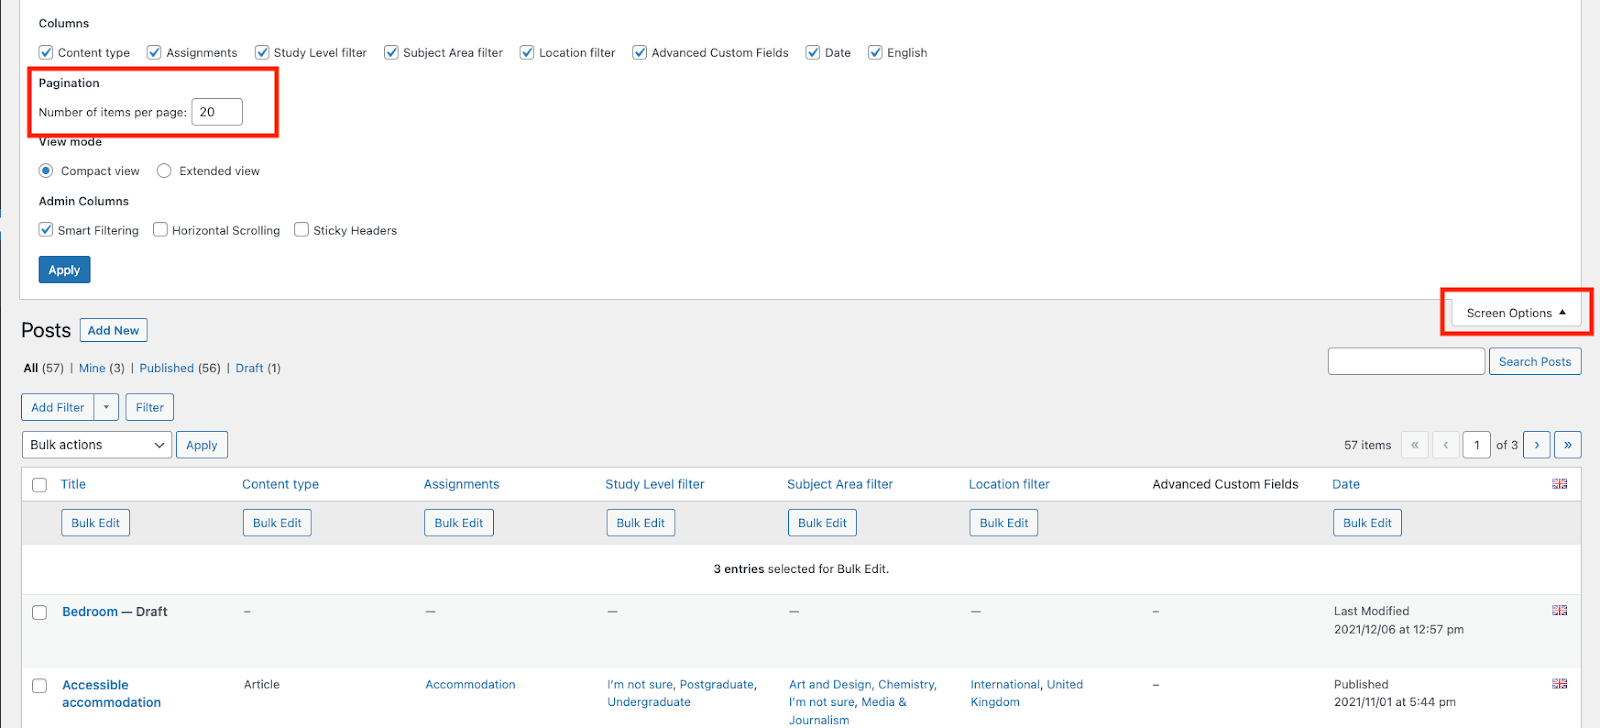Screen dimensions: 1600x728
Task: Open the Bedroom draft post
Action: [90, 611]
